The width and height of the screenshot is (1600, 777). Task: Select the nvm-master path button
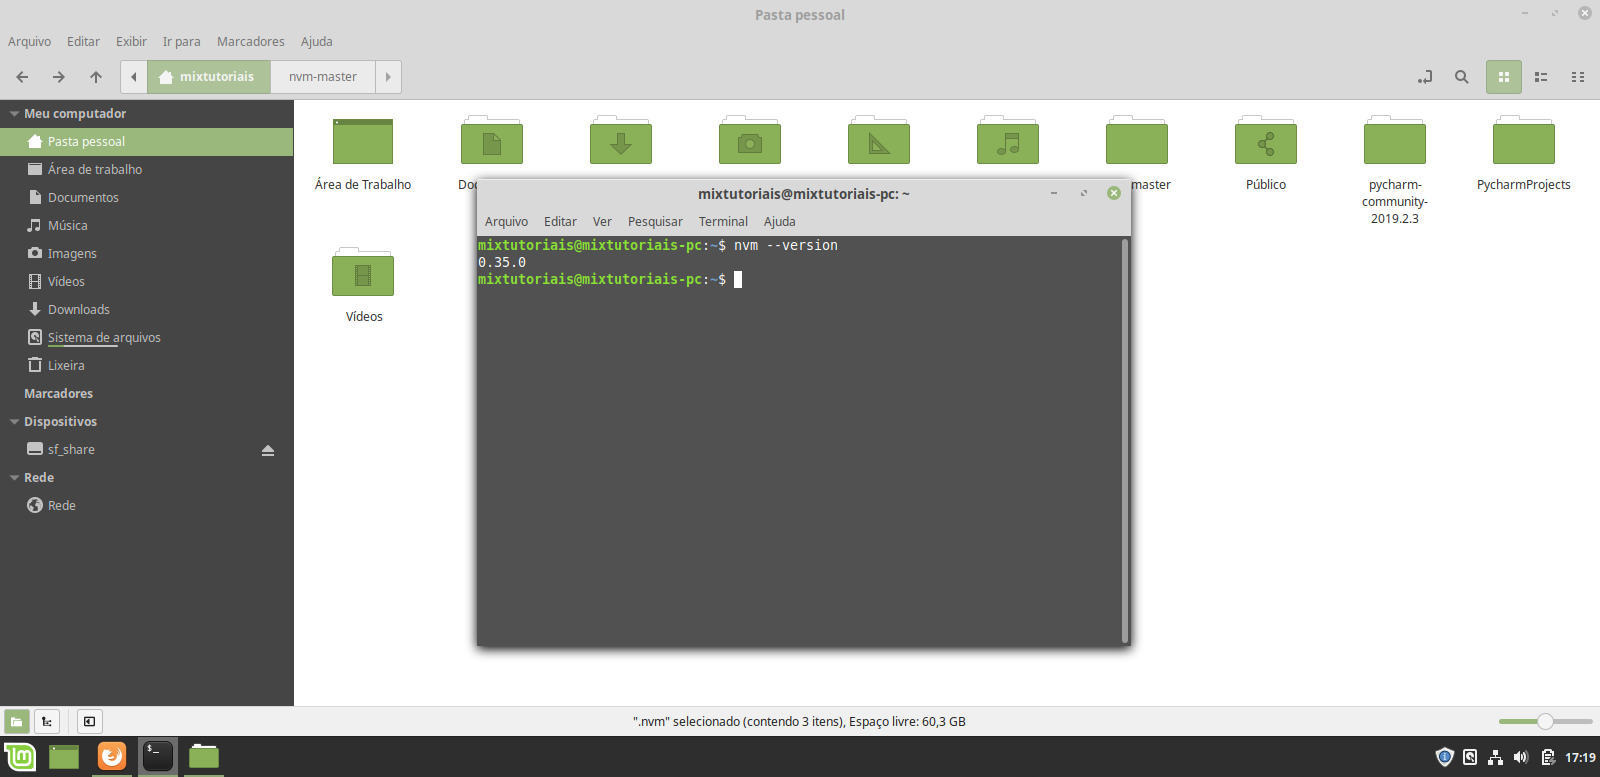tap(323, 77)
